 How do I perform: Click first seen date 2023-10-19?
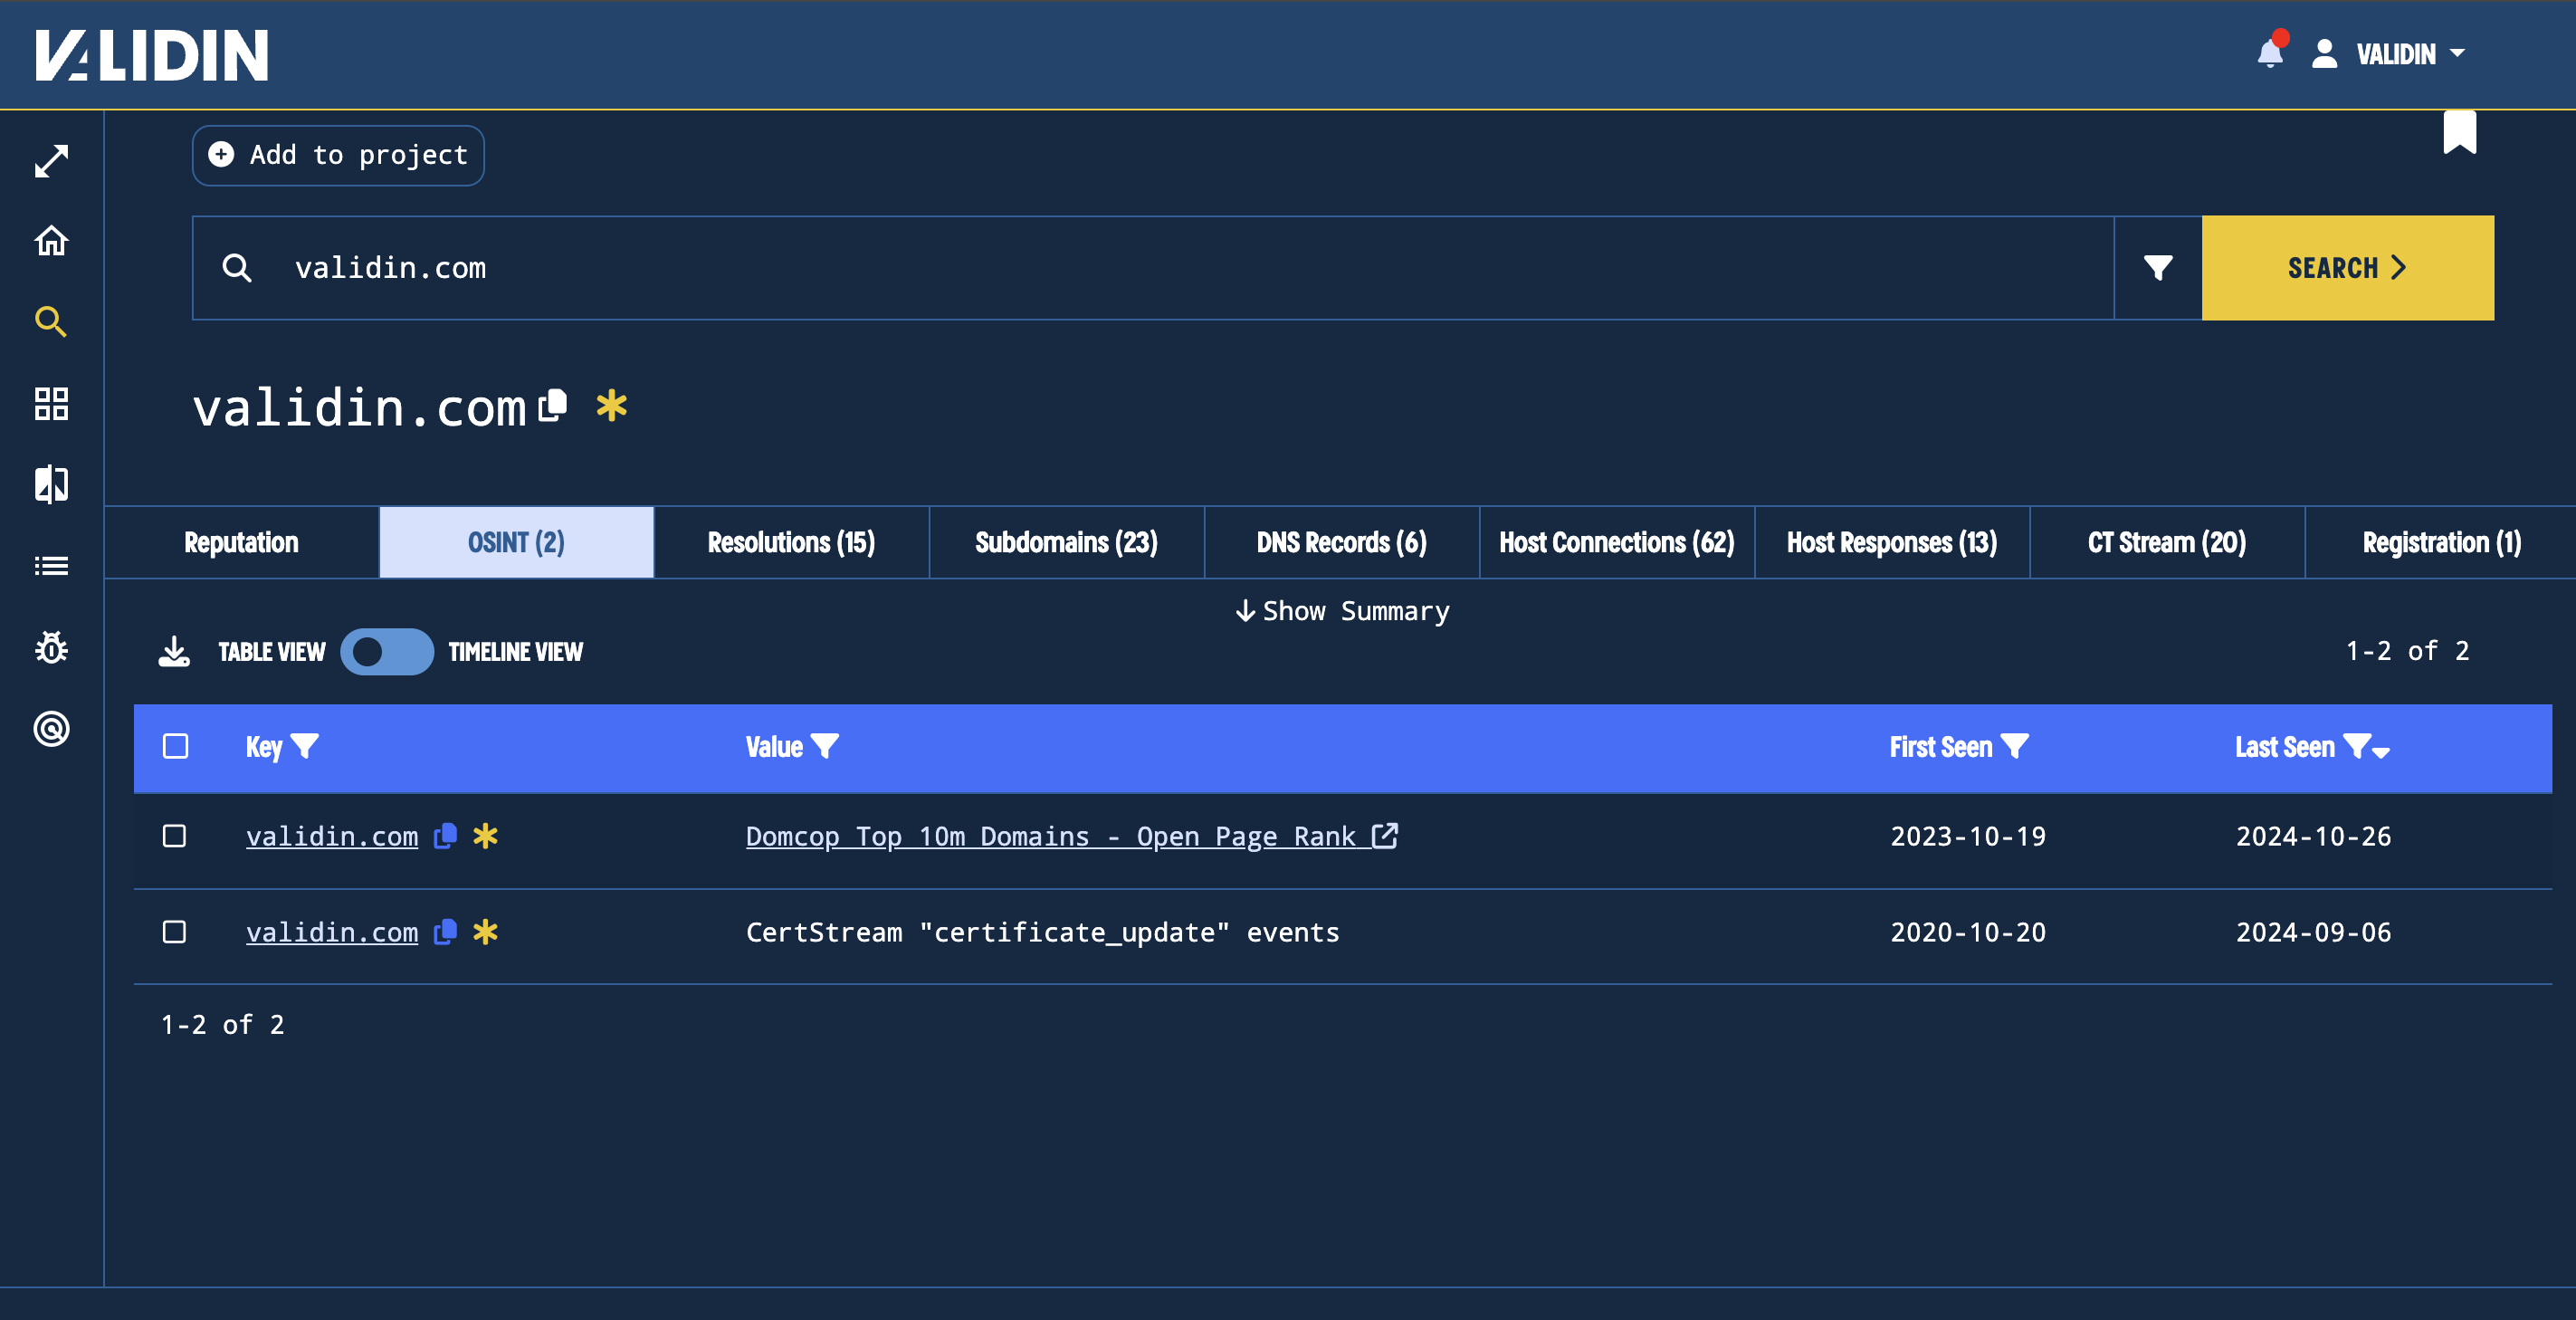(1967, 836)
